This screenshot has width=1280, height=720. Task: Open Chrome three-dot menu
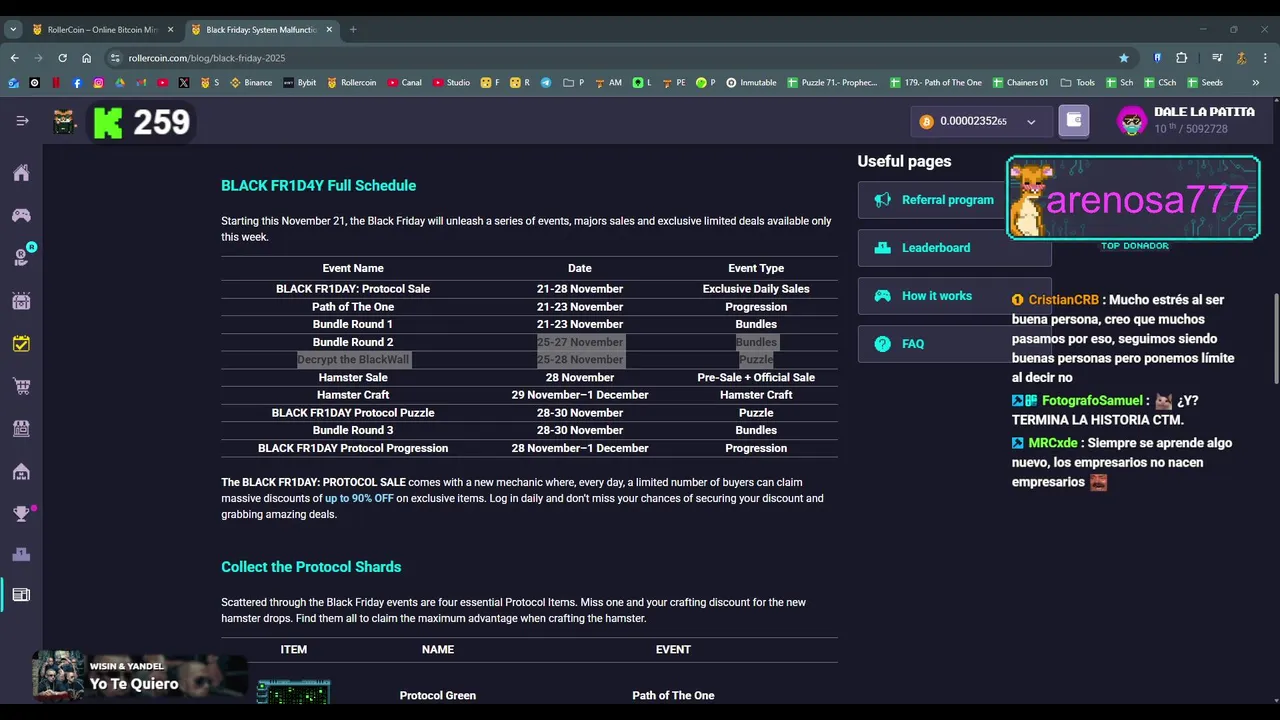pos(1265,58)
